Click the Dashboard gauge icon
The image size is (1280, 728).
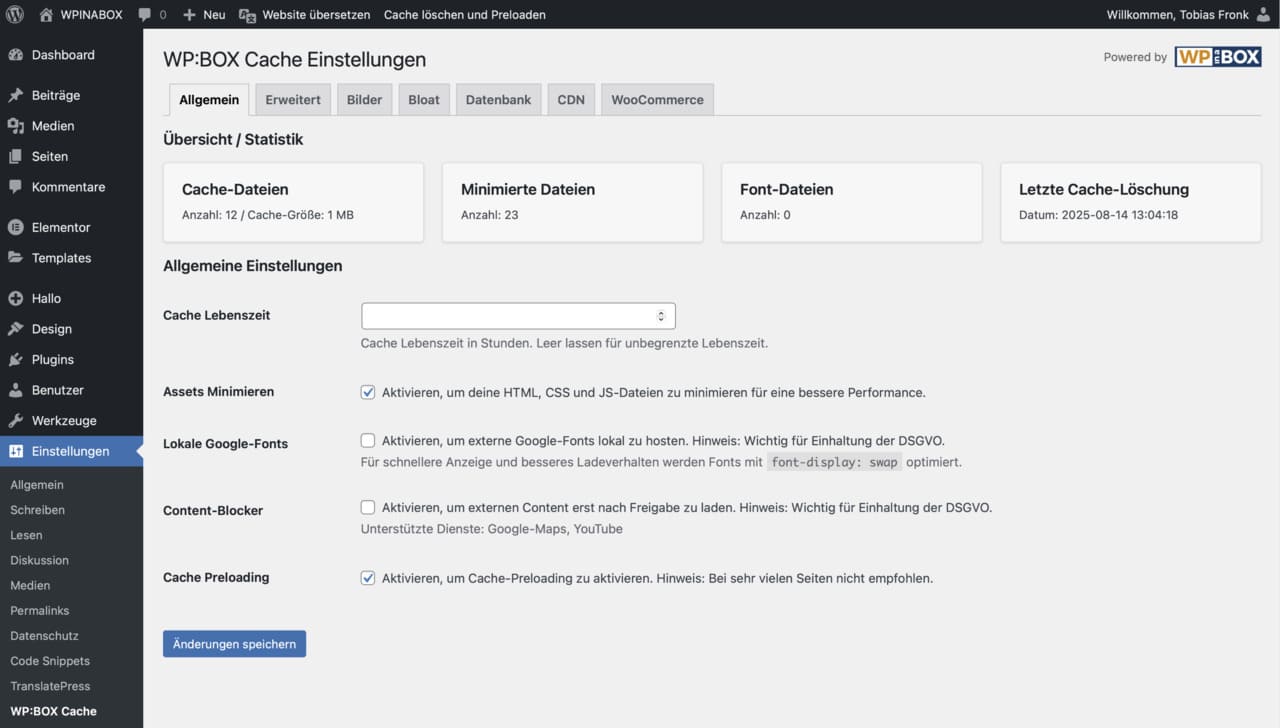click(x=15, y=55)
